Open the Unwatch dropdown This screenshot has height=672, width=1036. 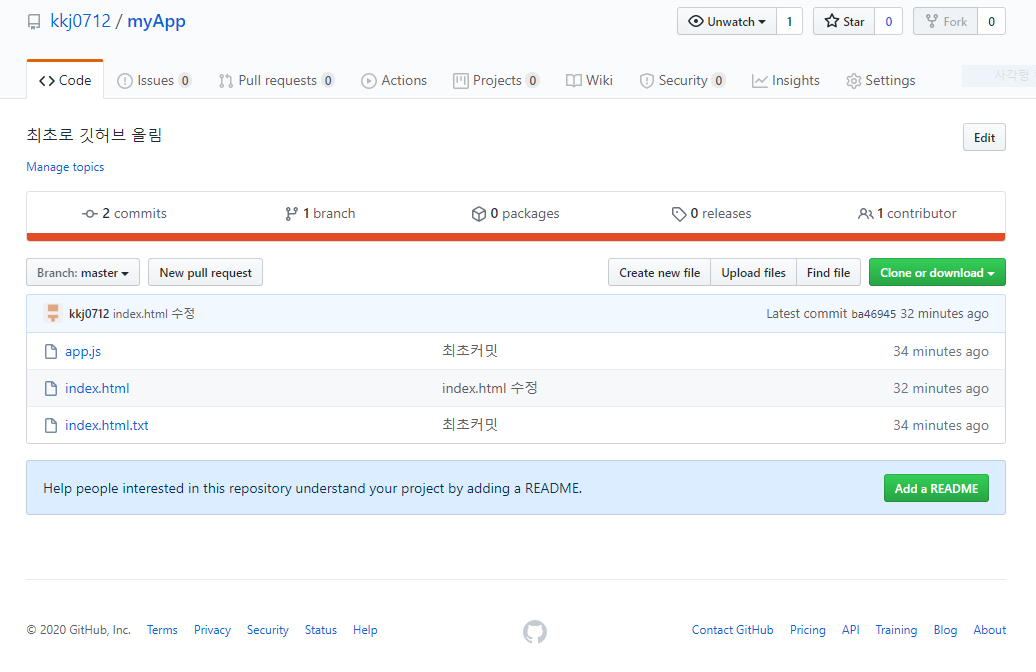[x=727, y=21]
